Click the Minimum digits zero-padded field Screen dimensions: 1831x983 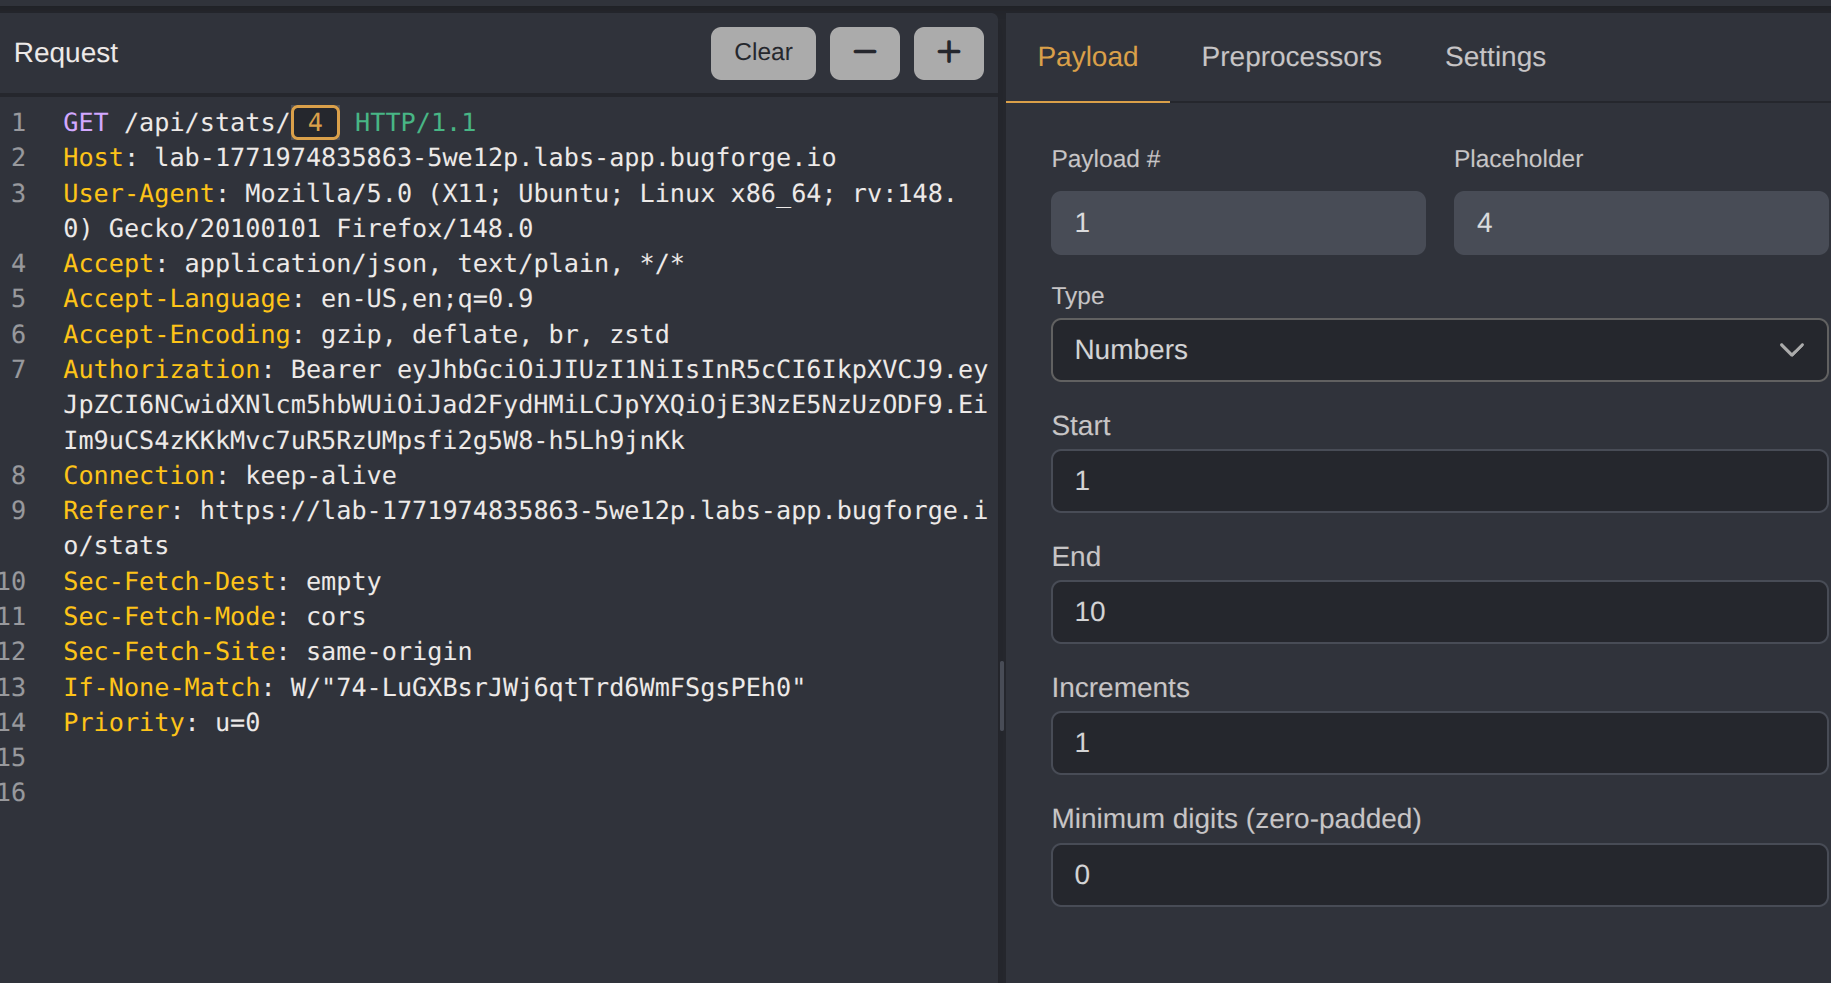pos(1438,875)
